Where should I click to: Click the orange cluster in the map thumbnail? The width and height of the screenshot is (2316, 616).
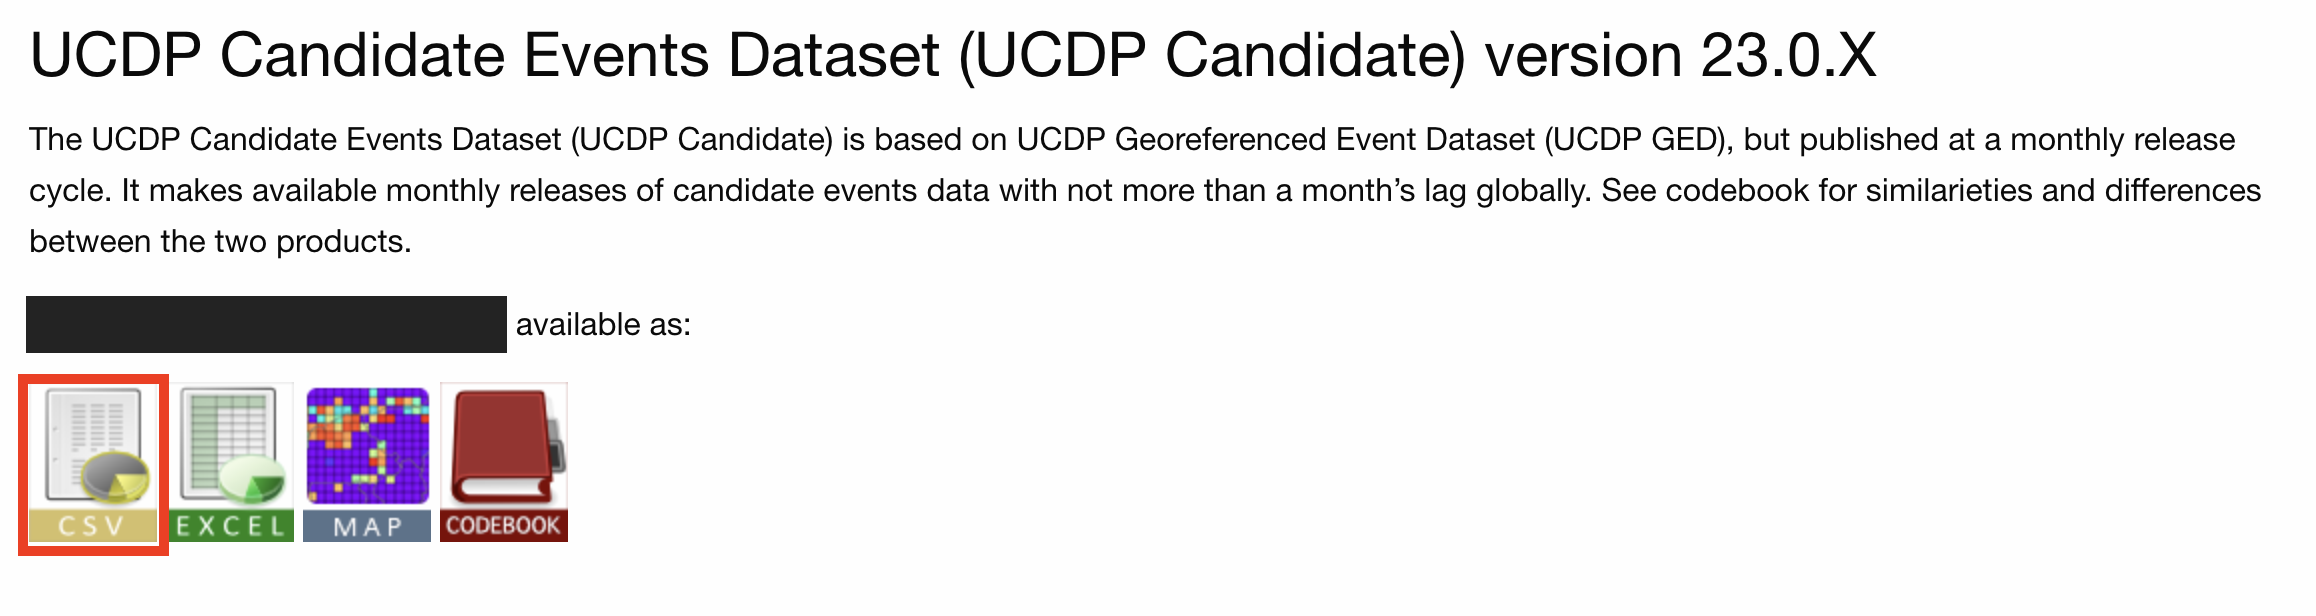tap(335, 432)
